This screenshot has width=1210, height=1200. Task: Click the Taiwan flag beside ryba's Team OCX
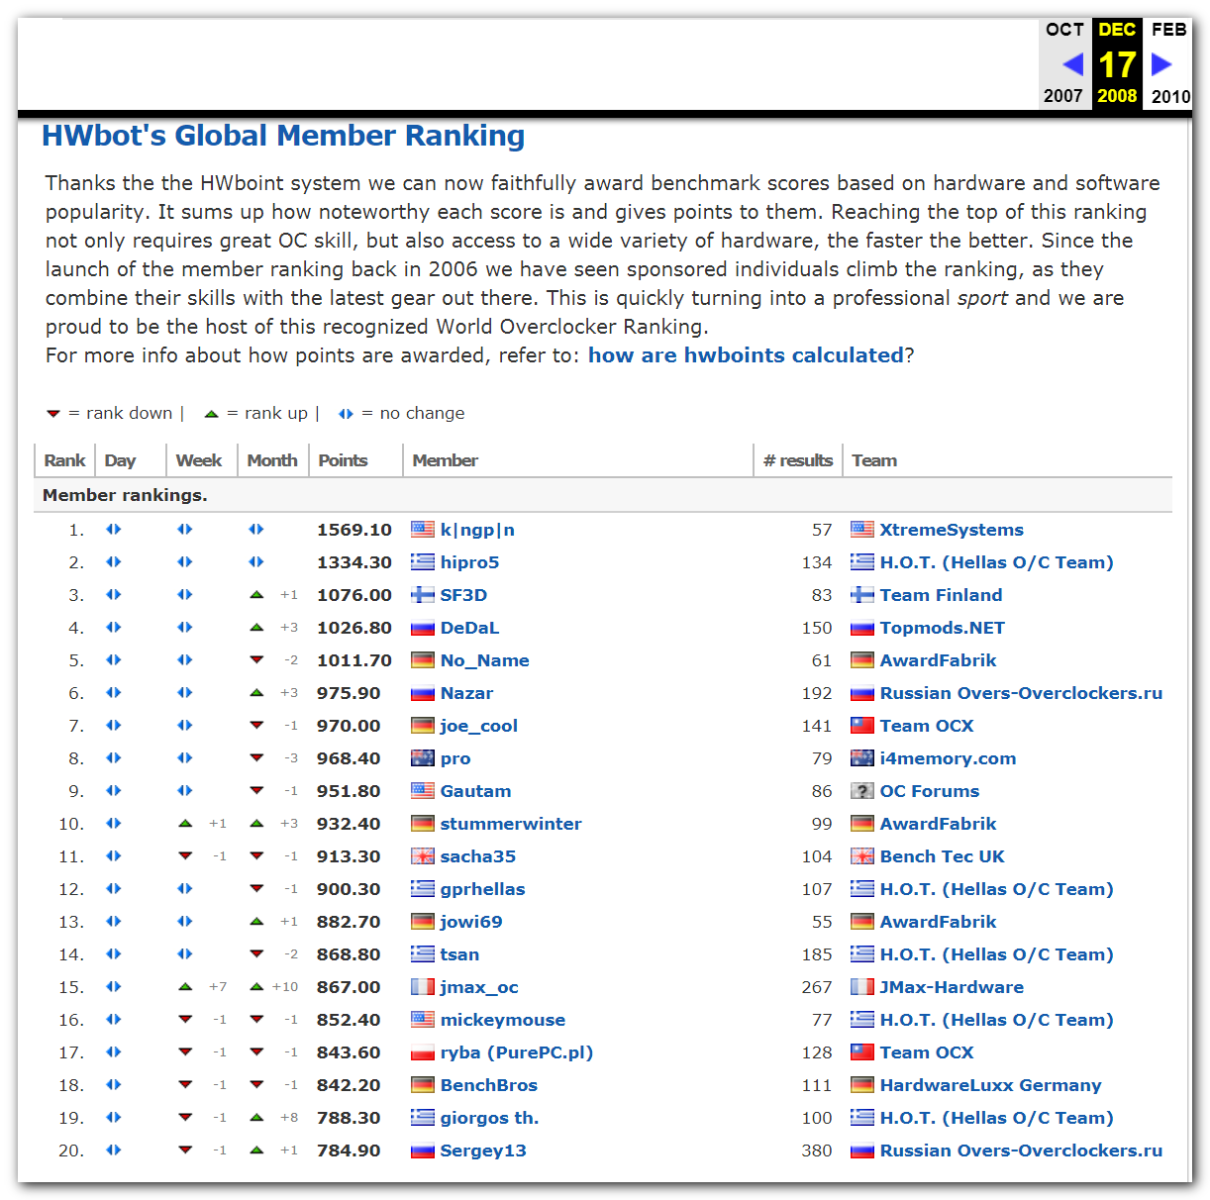(862, 1053)
